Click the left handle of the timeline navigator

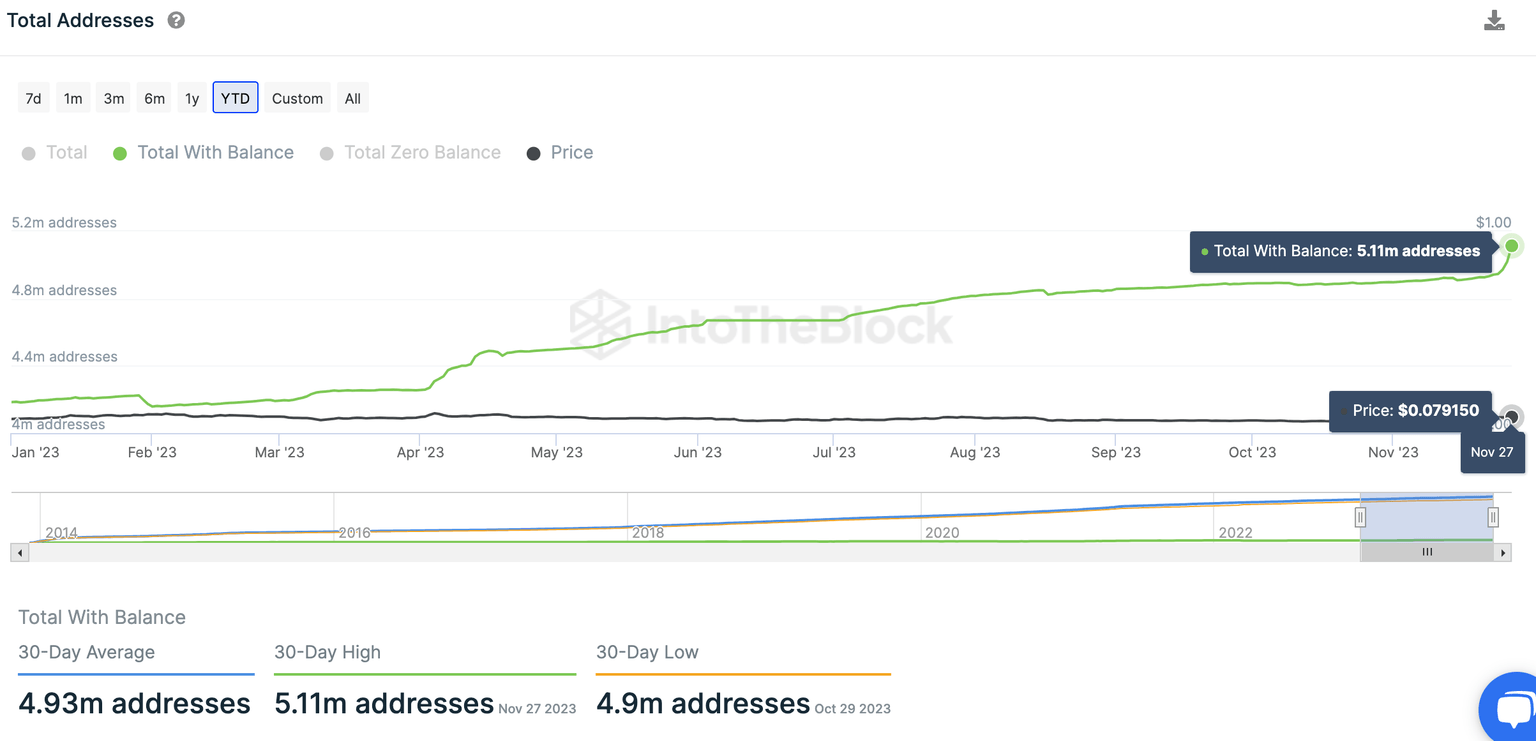pyautogui.click(x=1360, y=516)
